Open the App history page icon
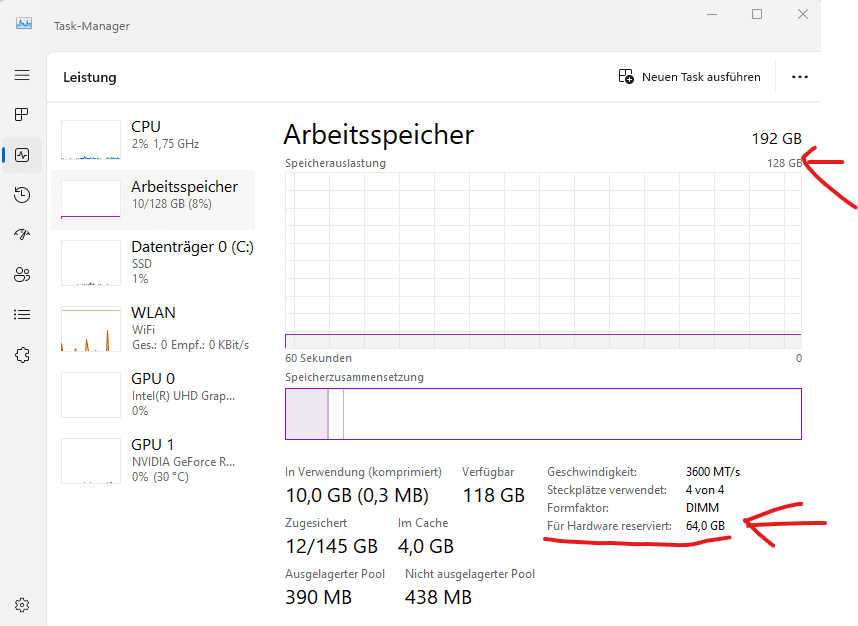Screen dimensions: 858x626 click(x=22, y=195)
